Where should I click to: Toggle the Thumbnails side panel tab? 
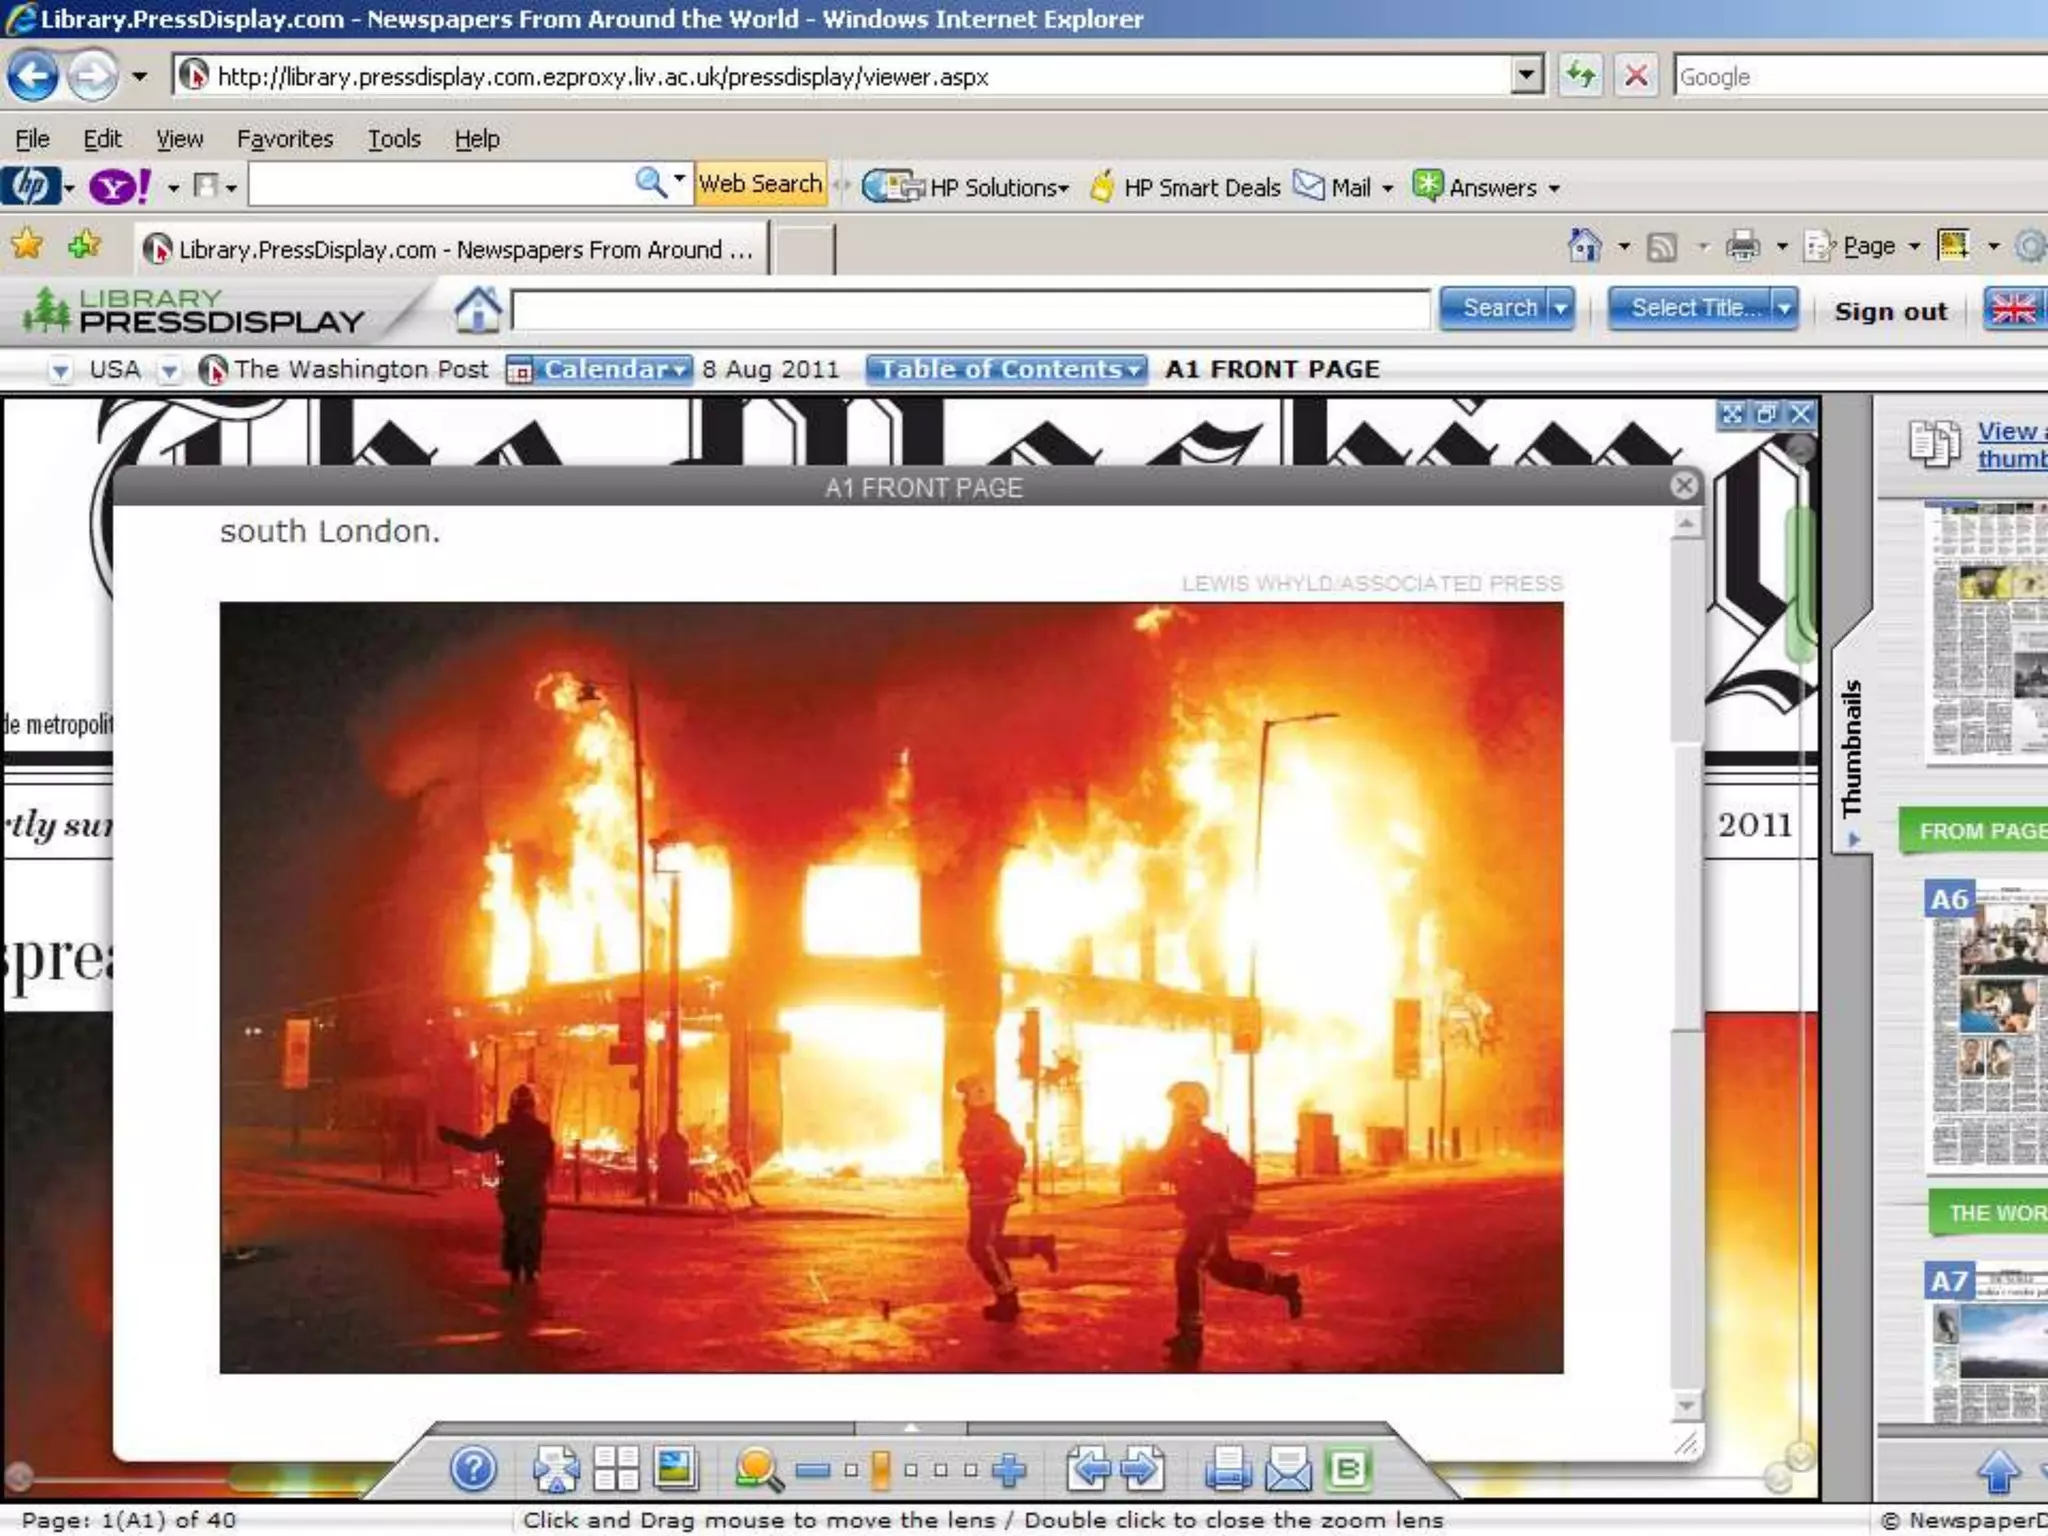pos(1852,748)
